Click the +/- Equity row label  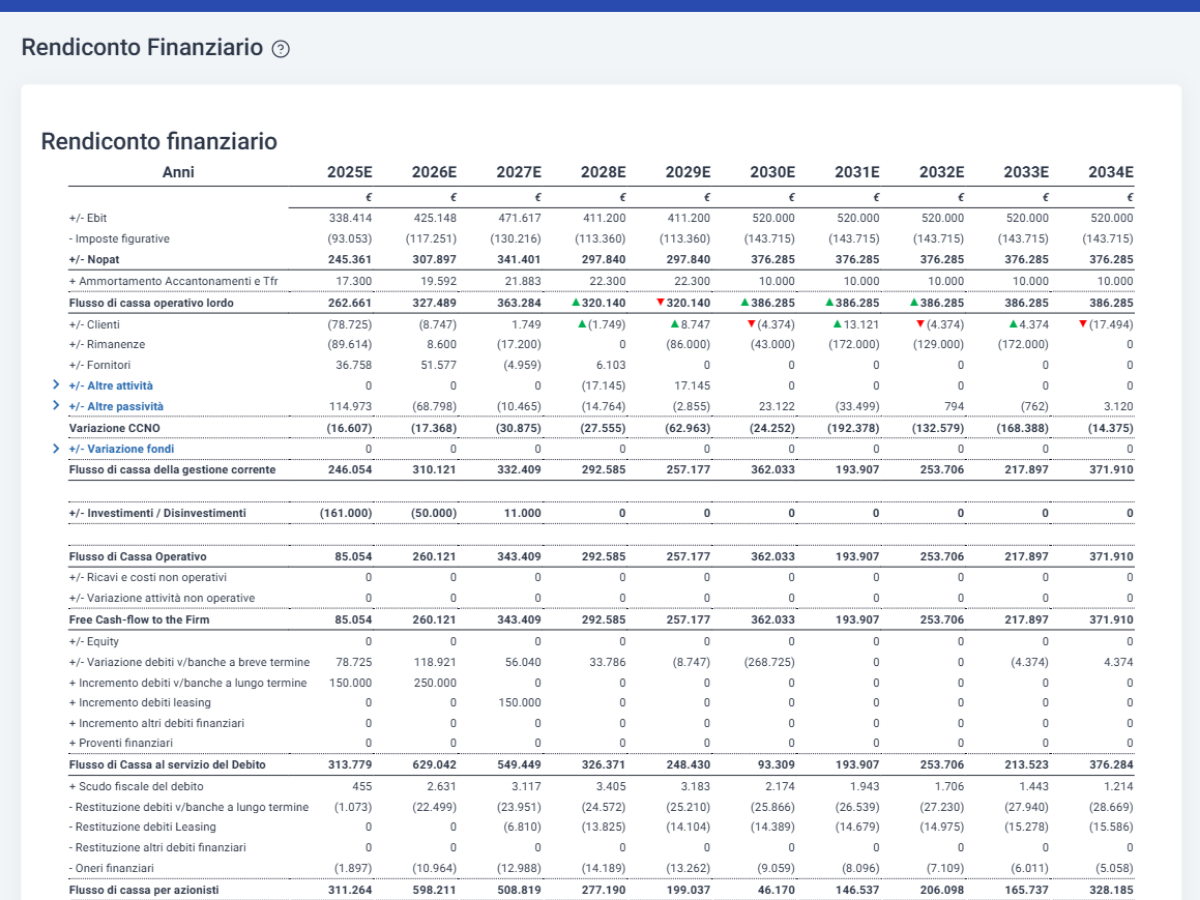[x=94, y=641]
